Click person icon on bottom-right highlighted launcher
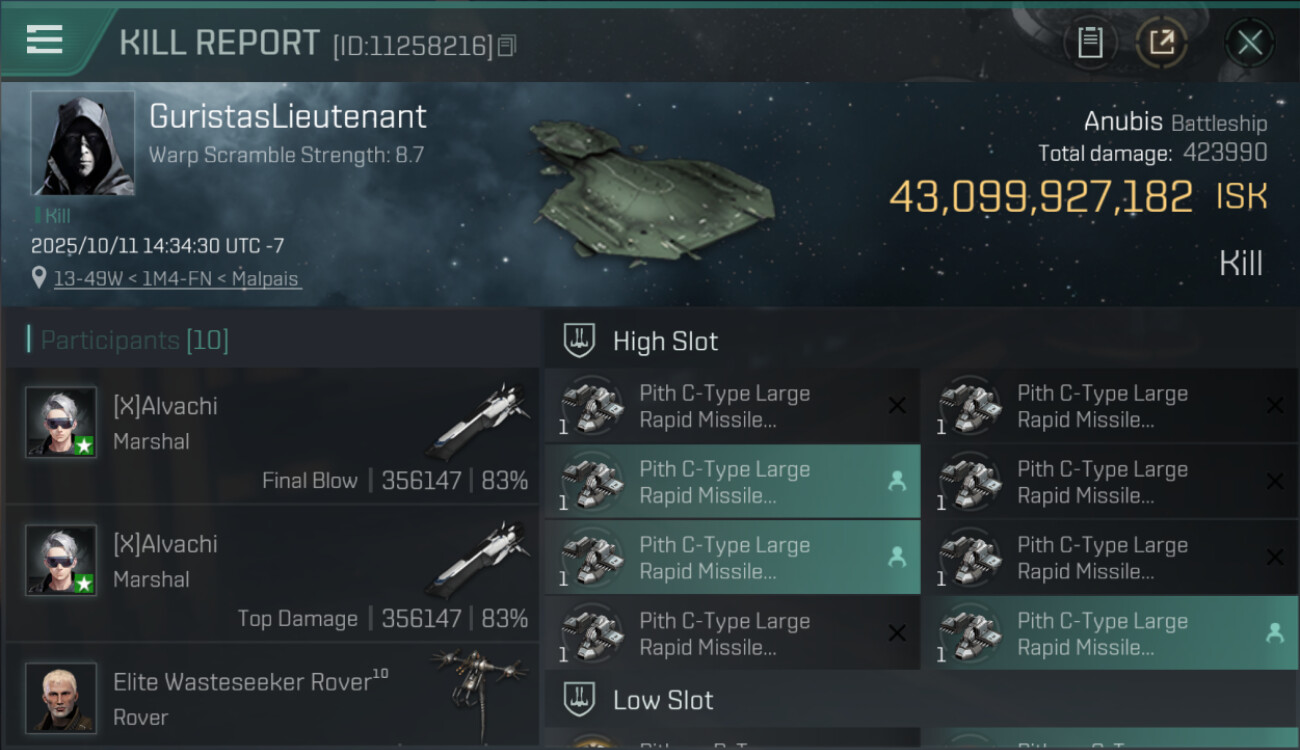The width and height of the screenshot is (1300, 750). click(1274, 633)
